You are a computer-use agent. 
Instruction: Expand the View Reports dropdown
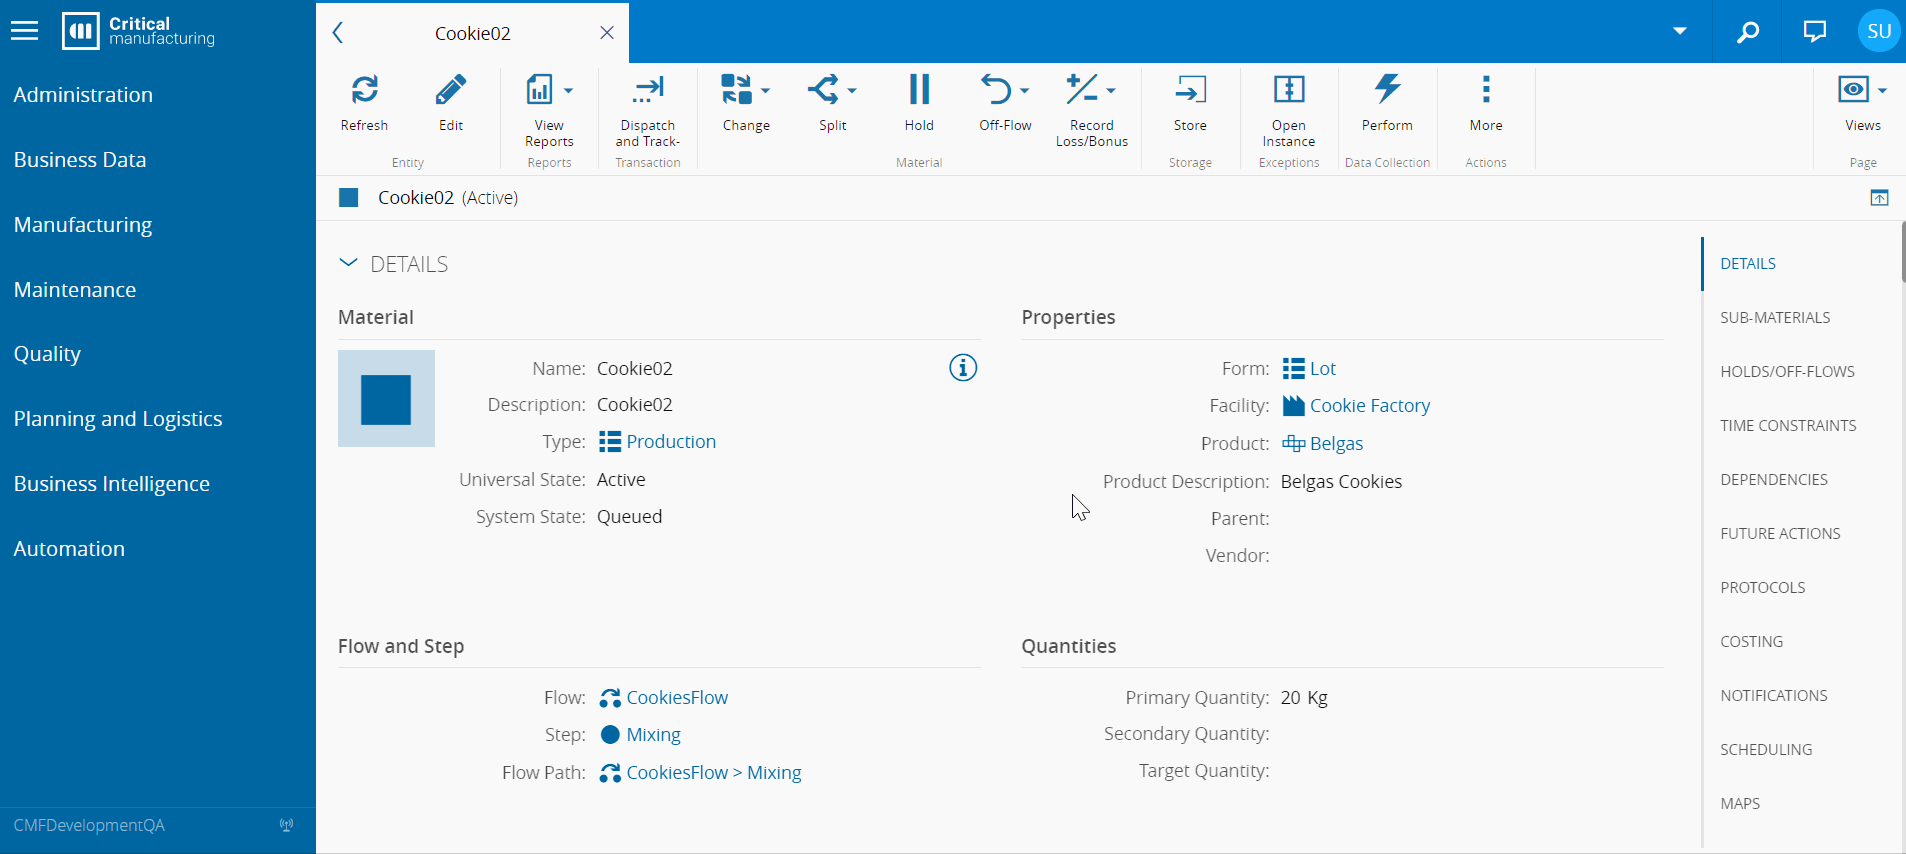568,91
